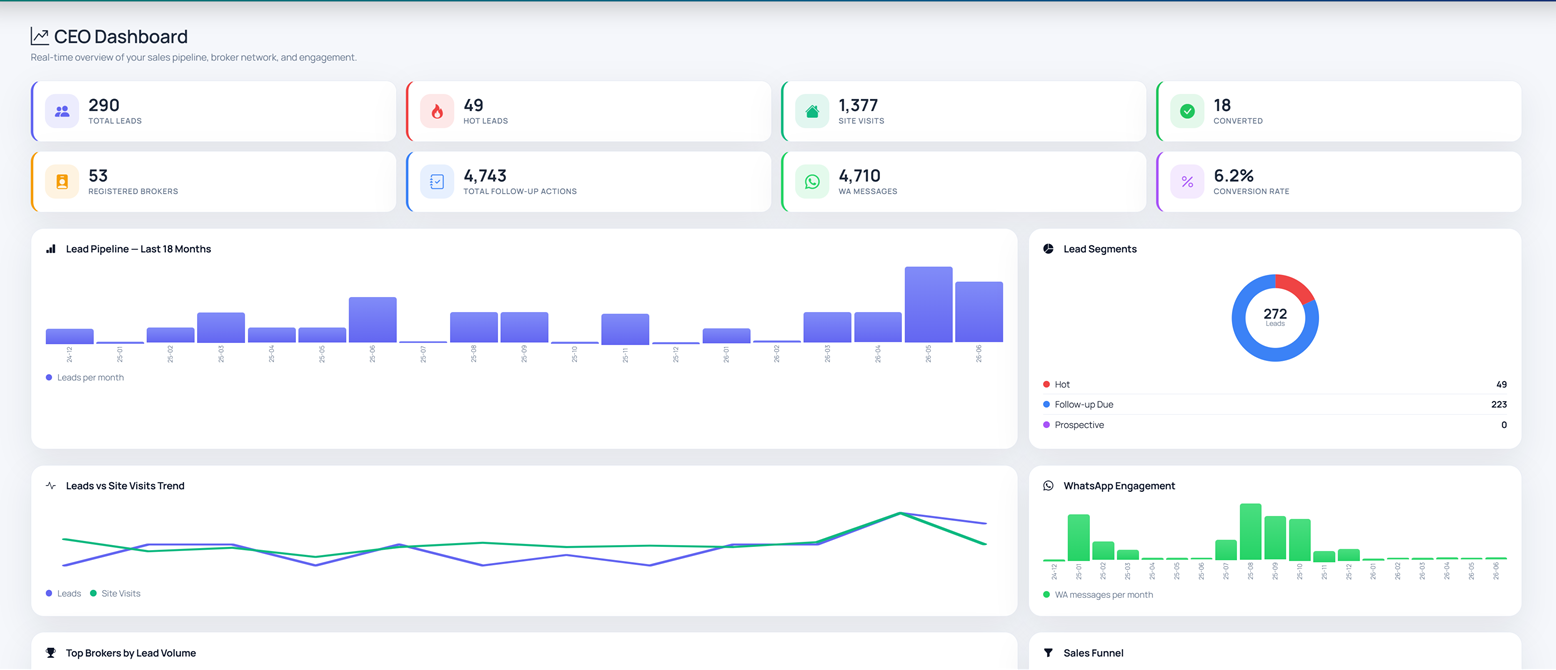Click the Leads vs Site Visits Trend title

point(125,486)
